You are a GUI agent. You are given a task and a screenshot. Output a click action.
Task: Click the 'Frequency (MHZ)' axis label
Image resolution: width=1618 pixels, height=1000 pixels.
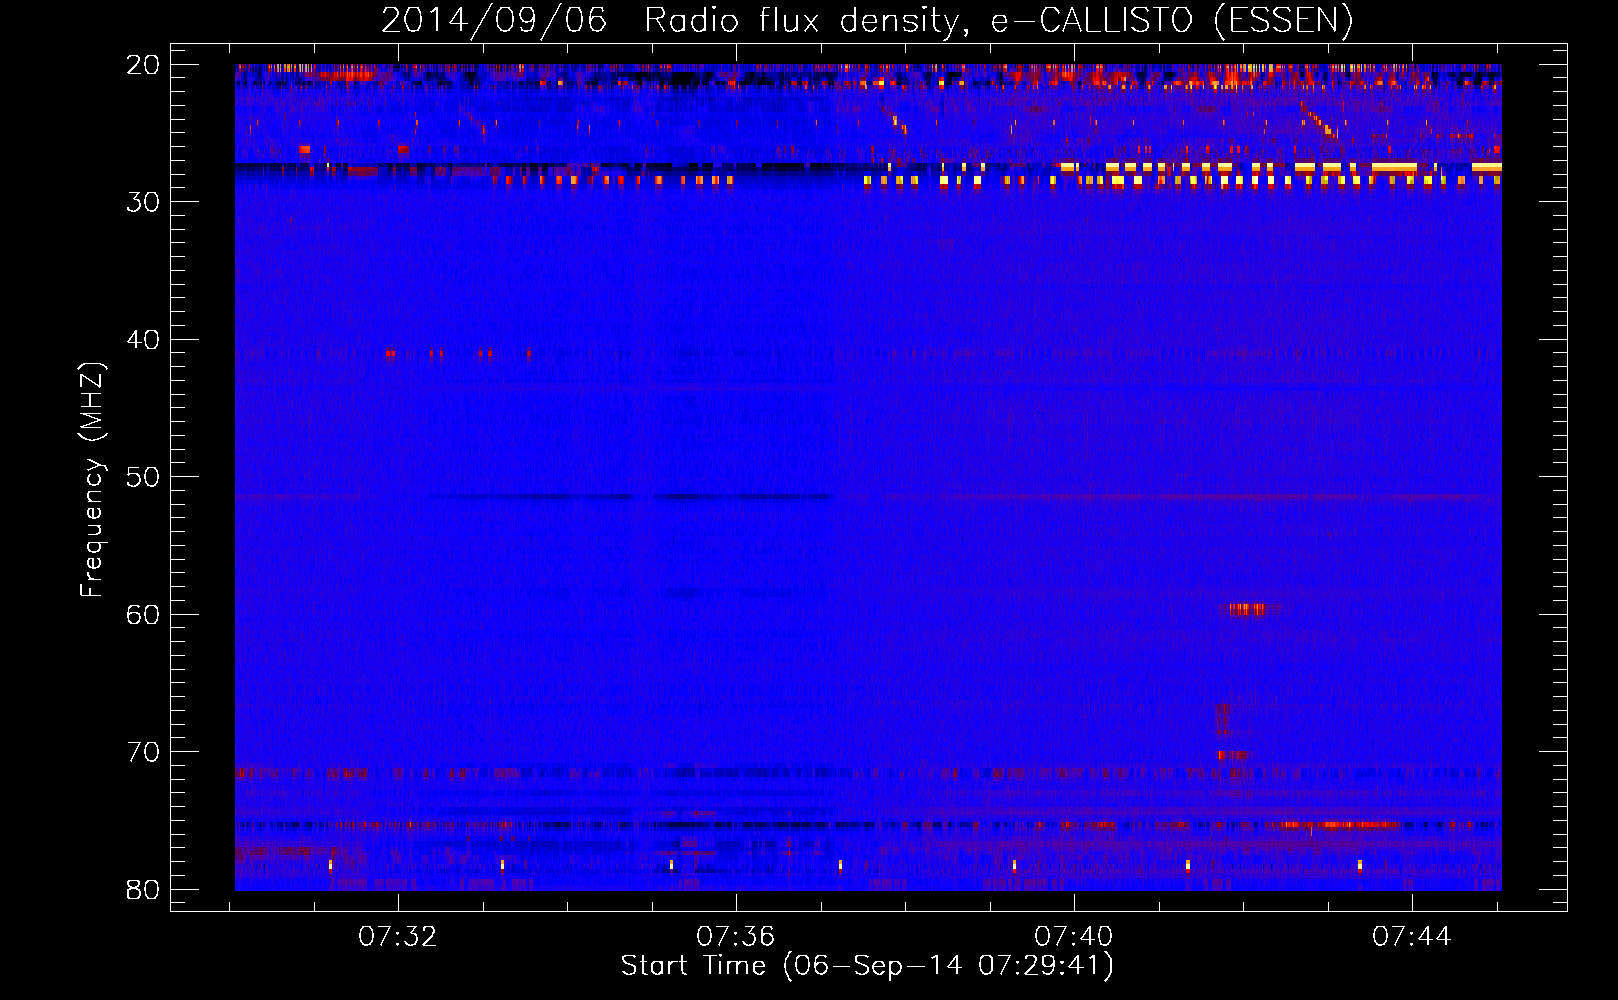92,480
